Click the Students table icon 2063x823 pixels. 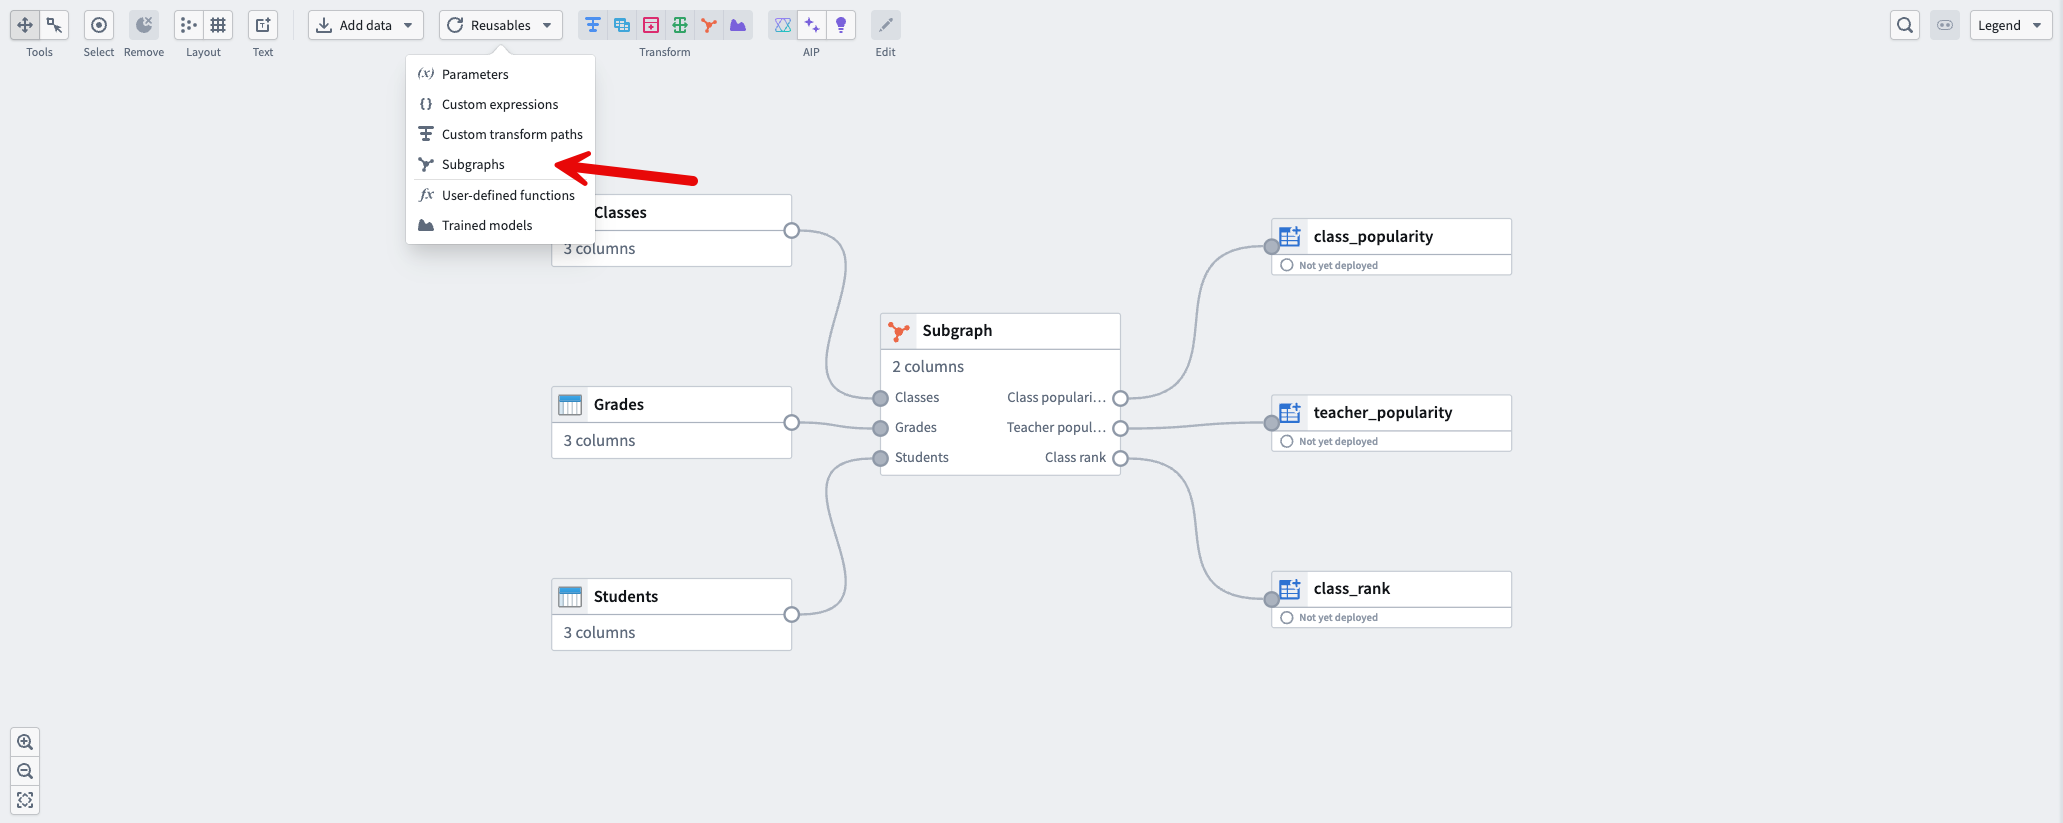pos(570,596)
